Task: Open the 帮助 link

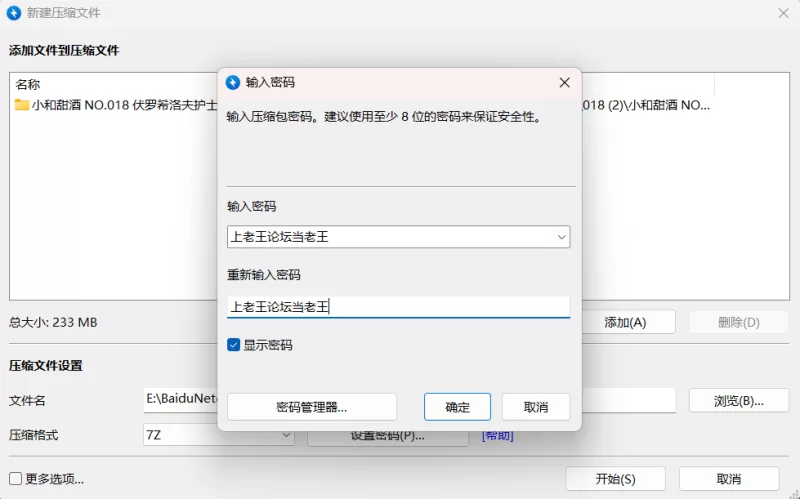Action: click(x=497, y=436)
